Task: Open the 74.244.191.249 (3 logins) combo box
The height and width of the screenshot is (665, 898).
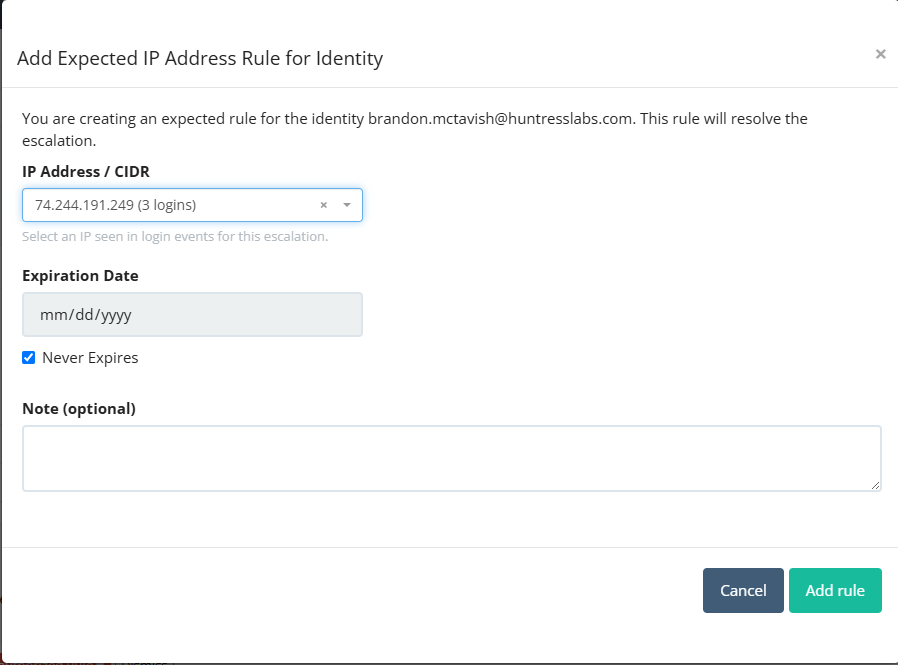Action: (x=192, y=205)
